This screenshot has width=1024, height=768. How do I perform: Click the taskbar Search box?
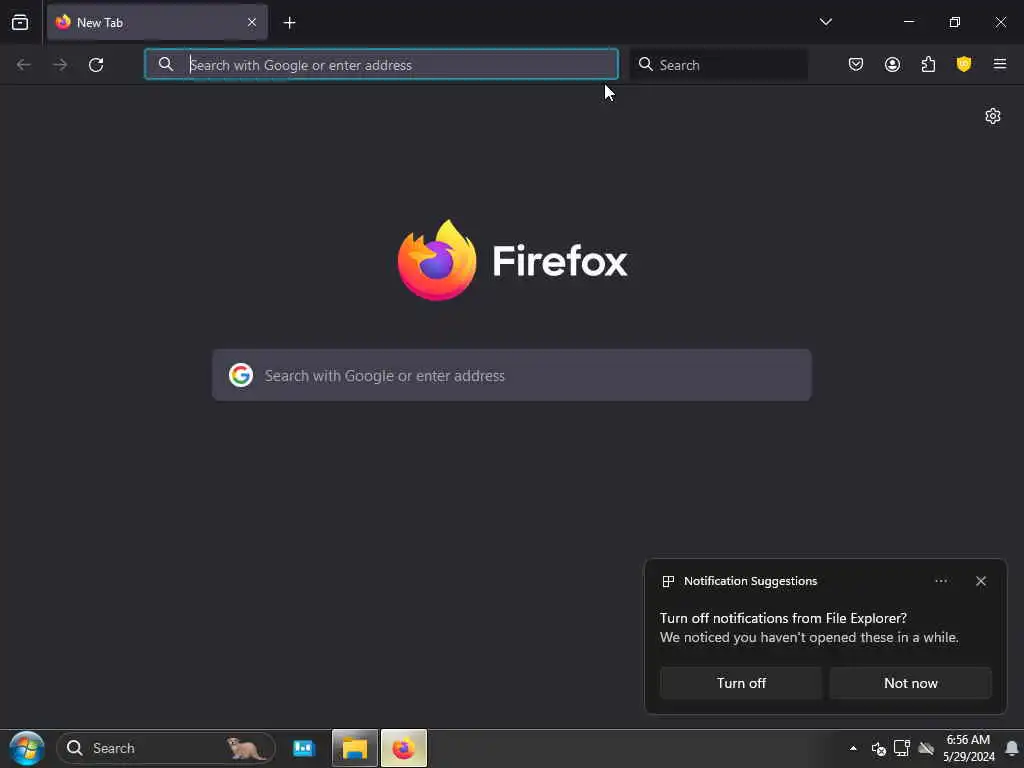[x=166, y=748]
